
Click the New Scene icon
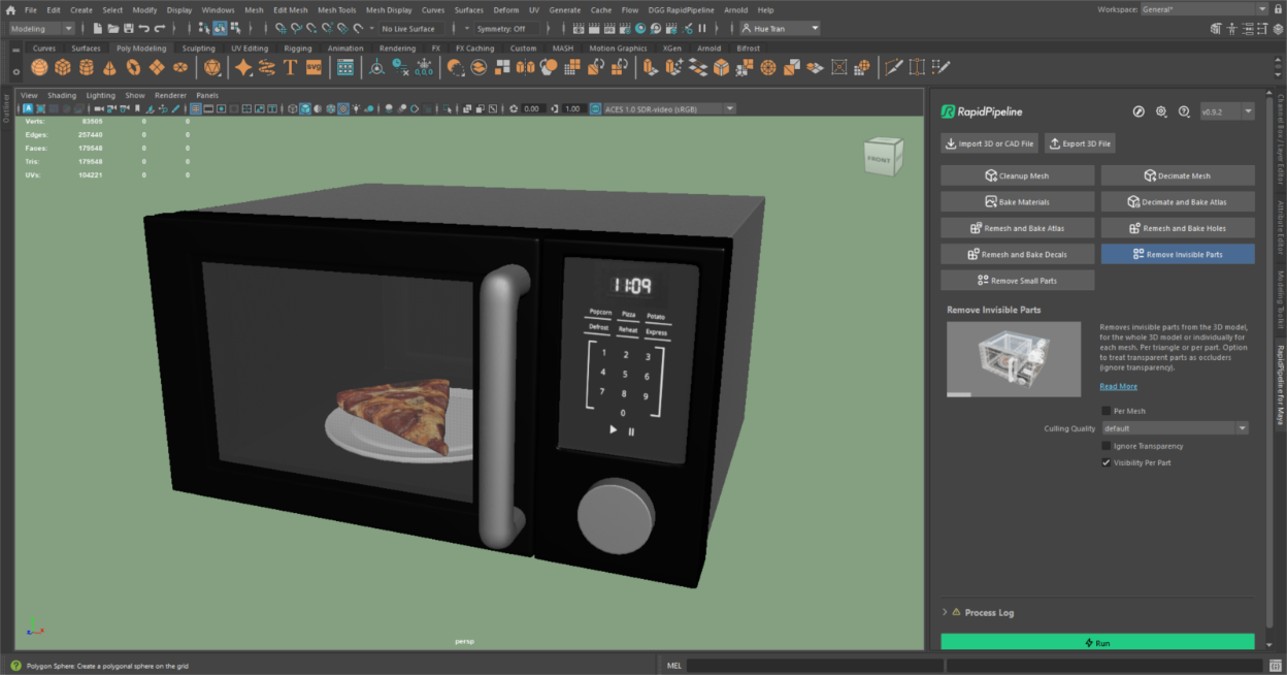point(97,29)
